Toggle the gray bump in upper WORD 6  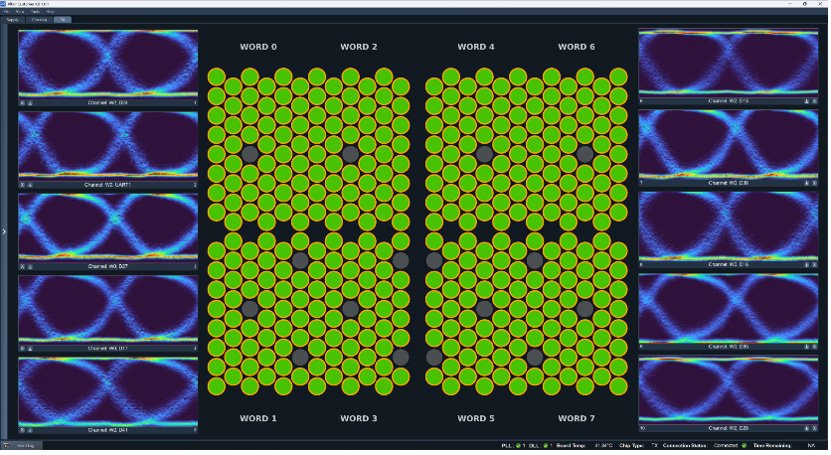[585, 154]
